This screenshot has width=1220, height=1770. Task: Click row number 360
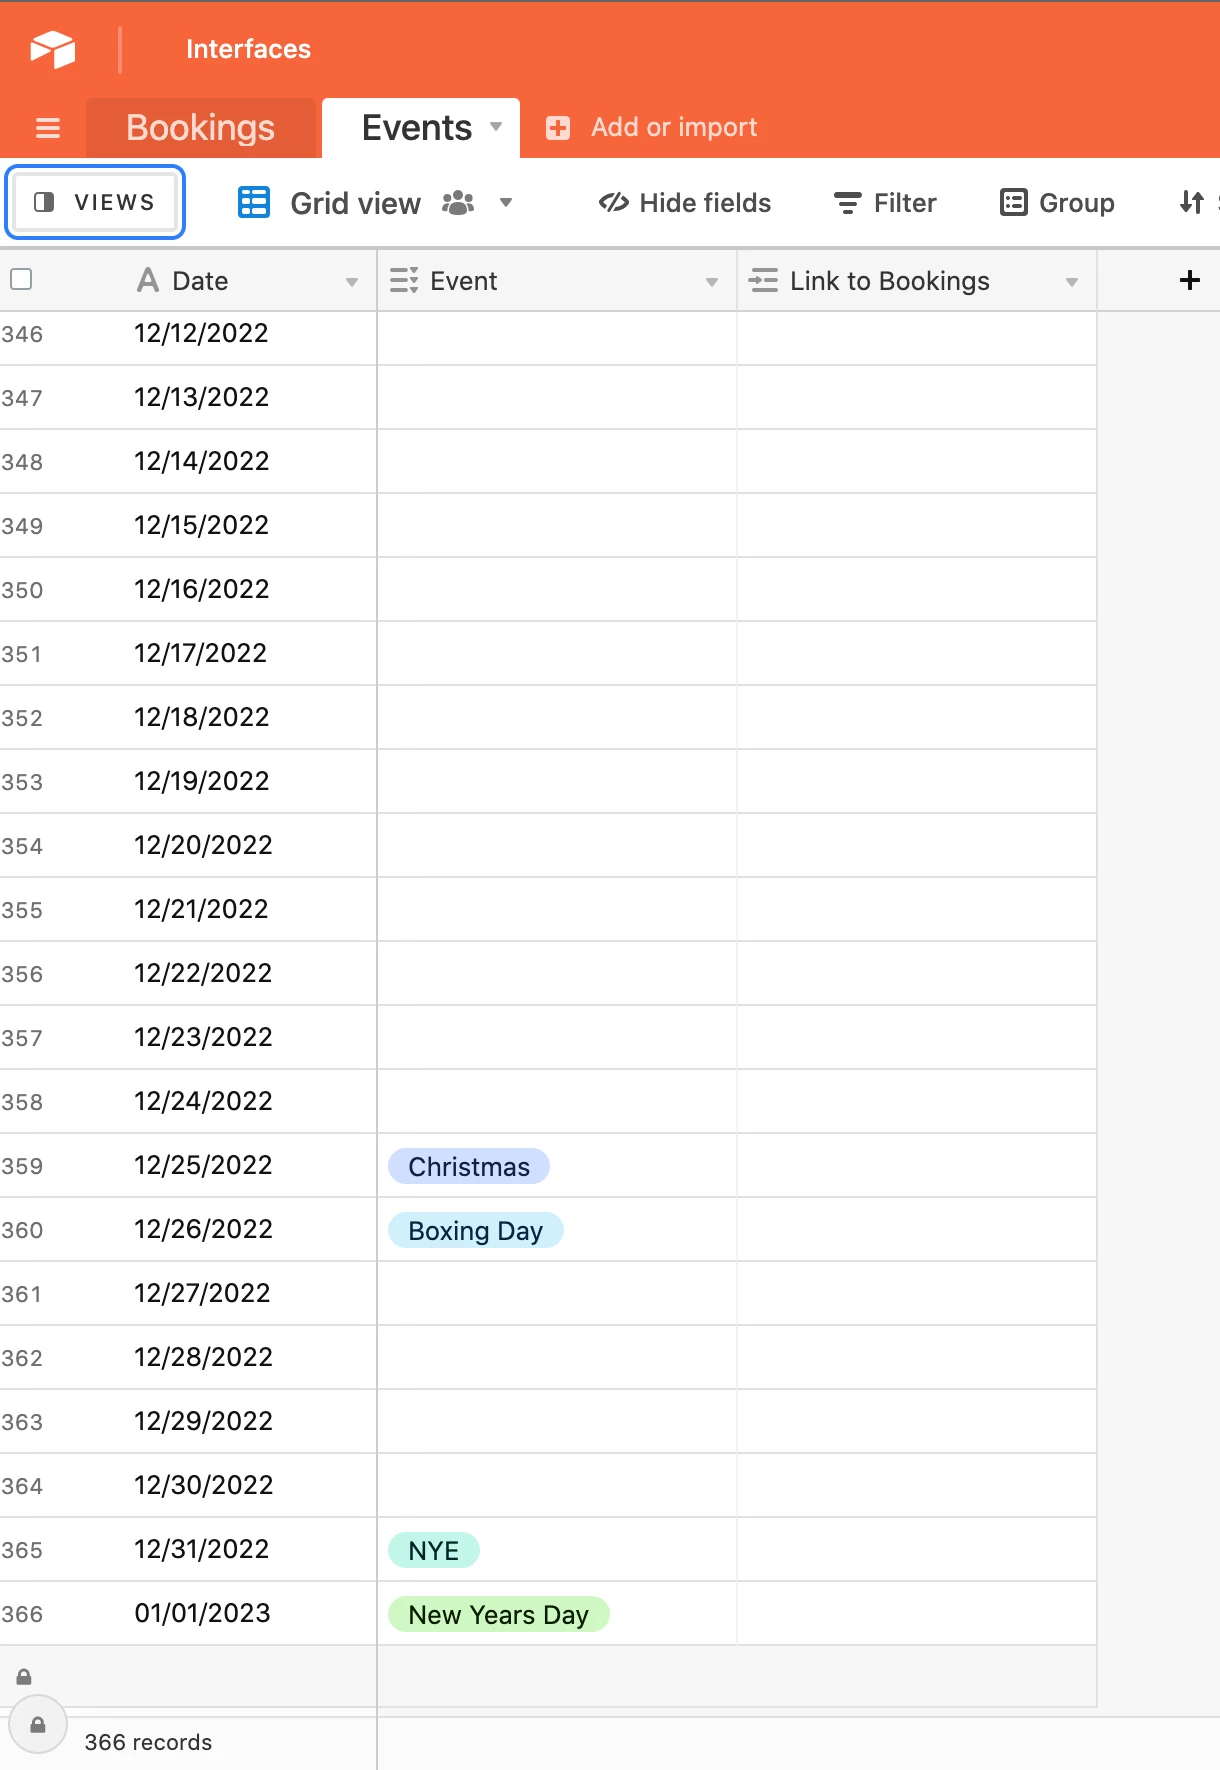[22, 1230]
